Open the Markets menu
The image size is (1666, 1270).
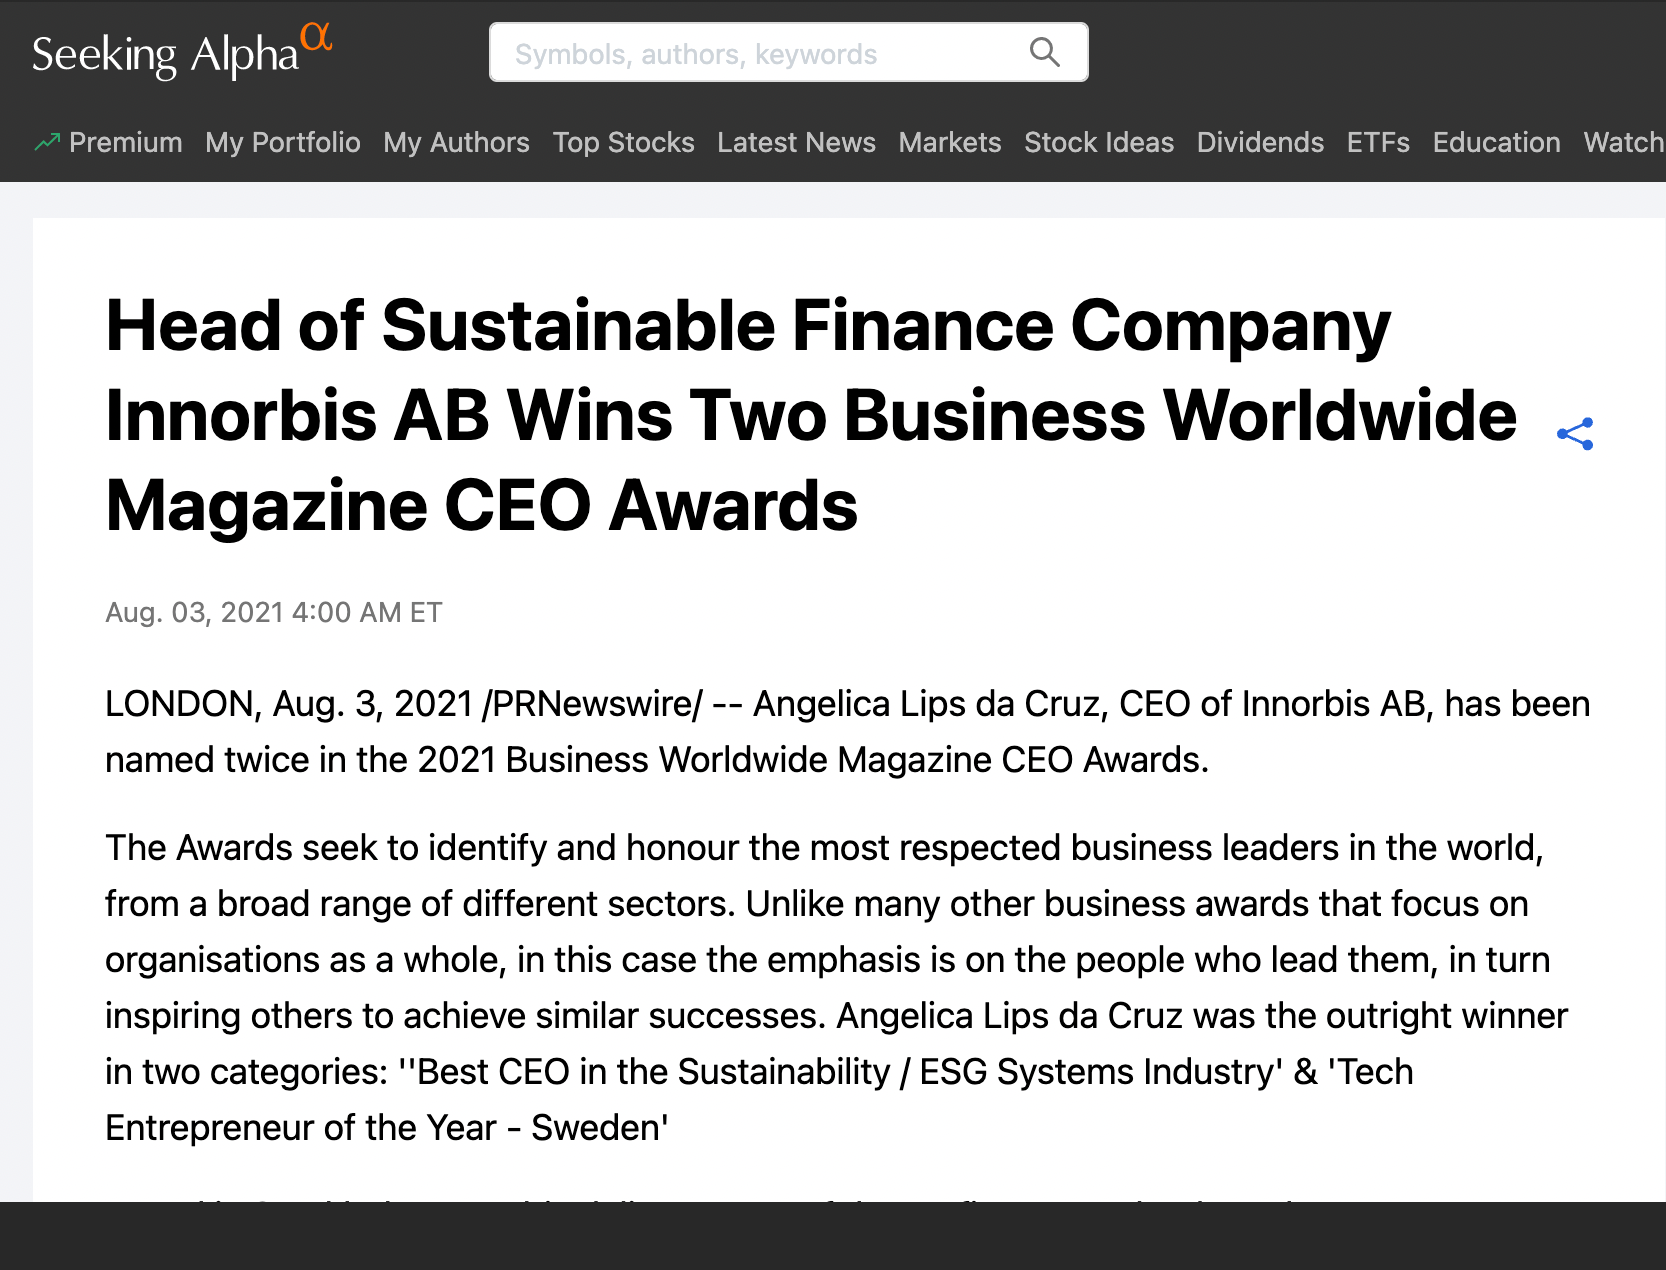pyautogui.click(x=948, y=142)
